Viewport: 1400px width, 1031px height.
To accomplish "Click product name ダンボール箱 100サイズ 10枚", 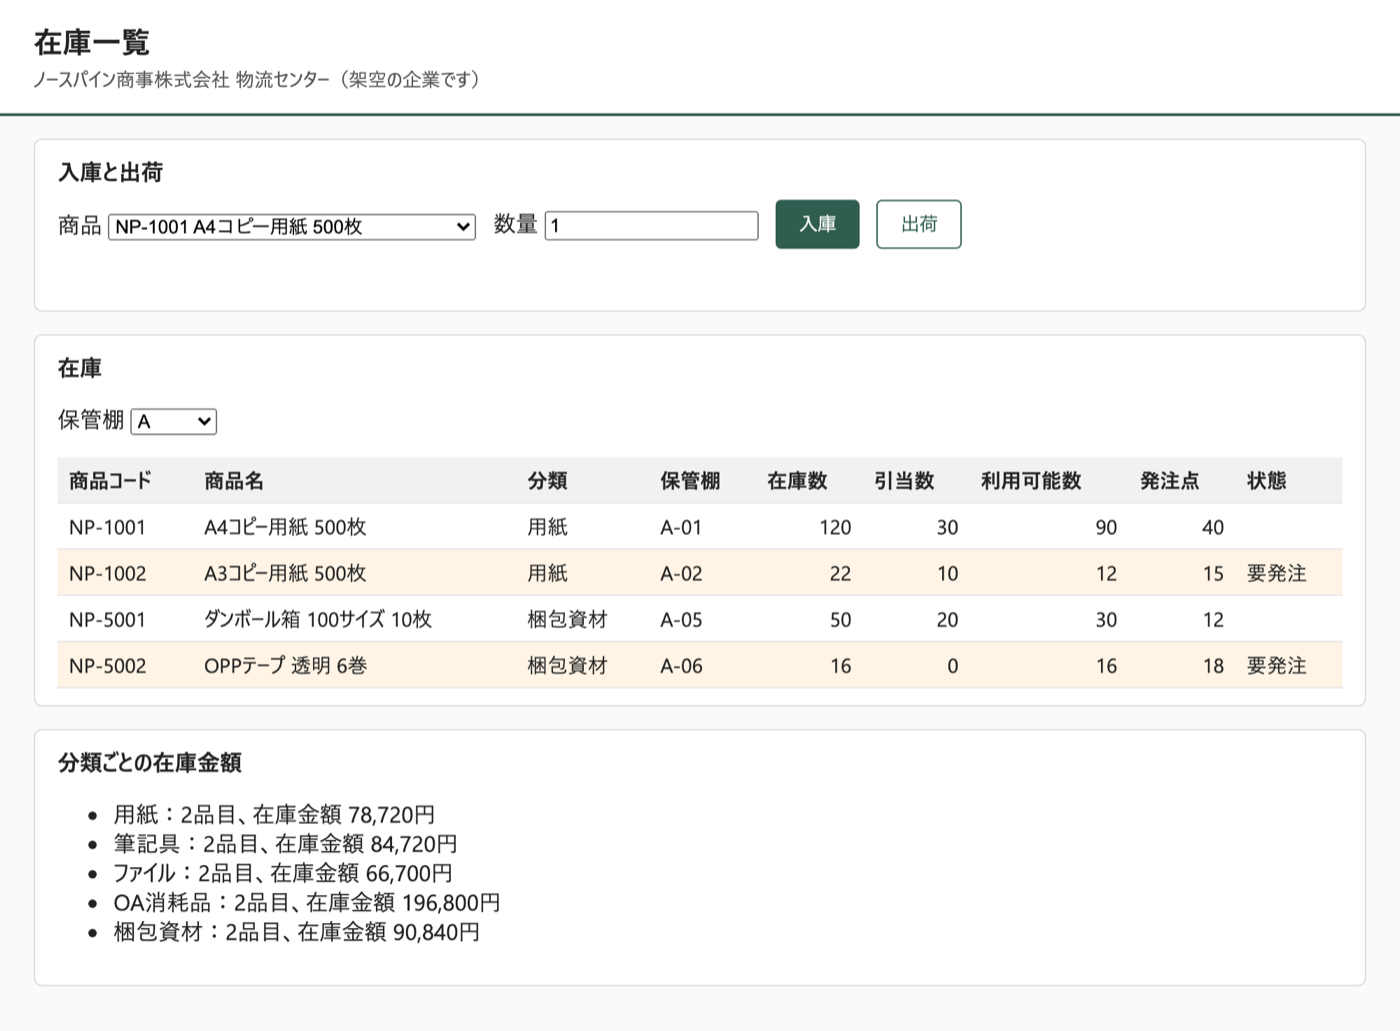I will point(318,619).
